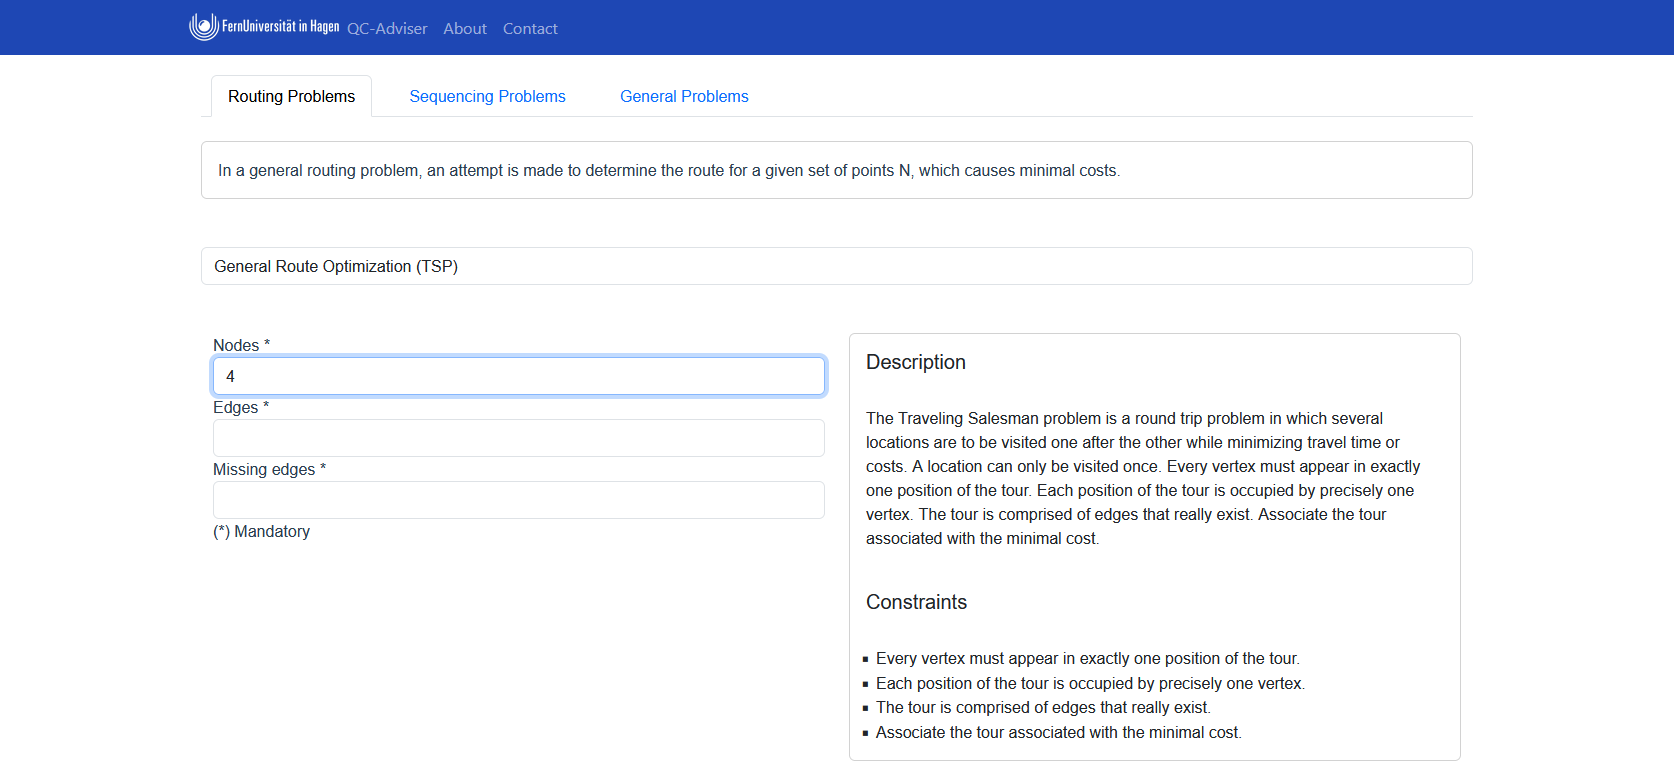Screen dimensions: 1674x784
Task: Click the Edges field label
Action: pyautogui.click(x=236, y=407)
